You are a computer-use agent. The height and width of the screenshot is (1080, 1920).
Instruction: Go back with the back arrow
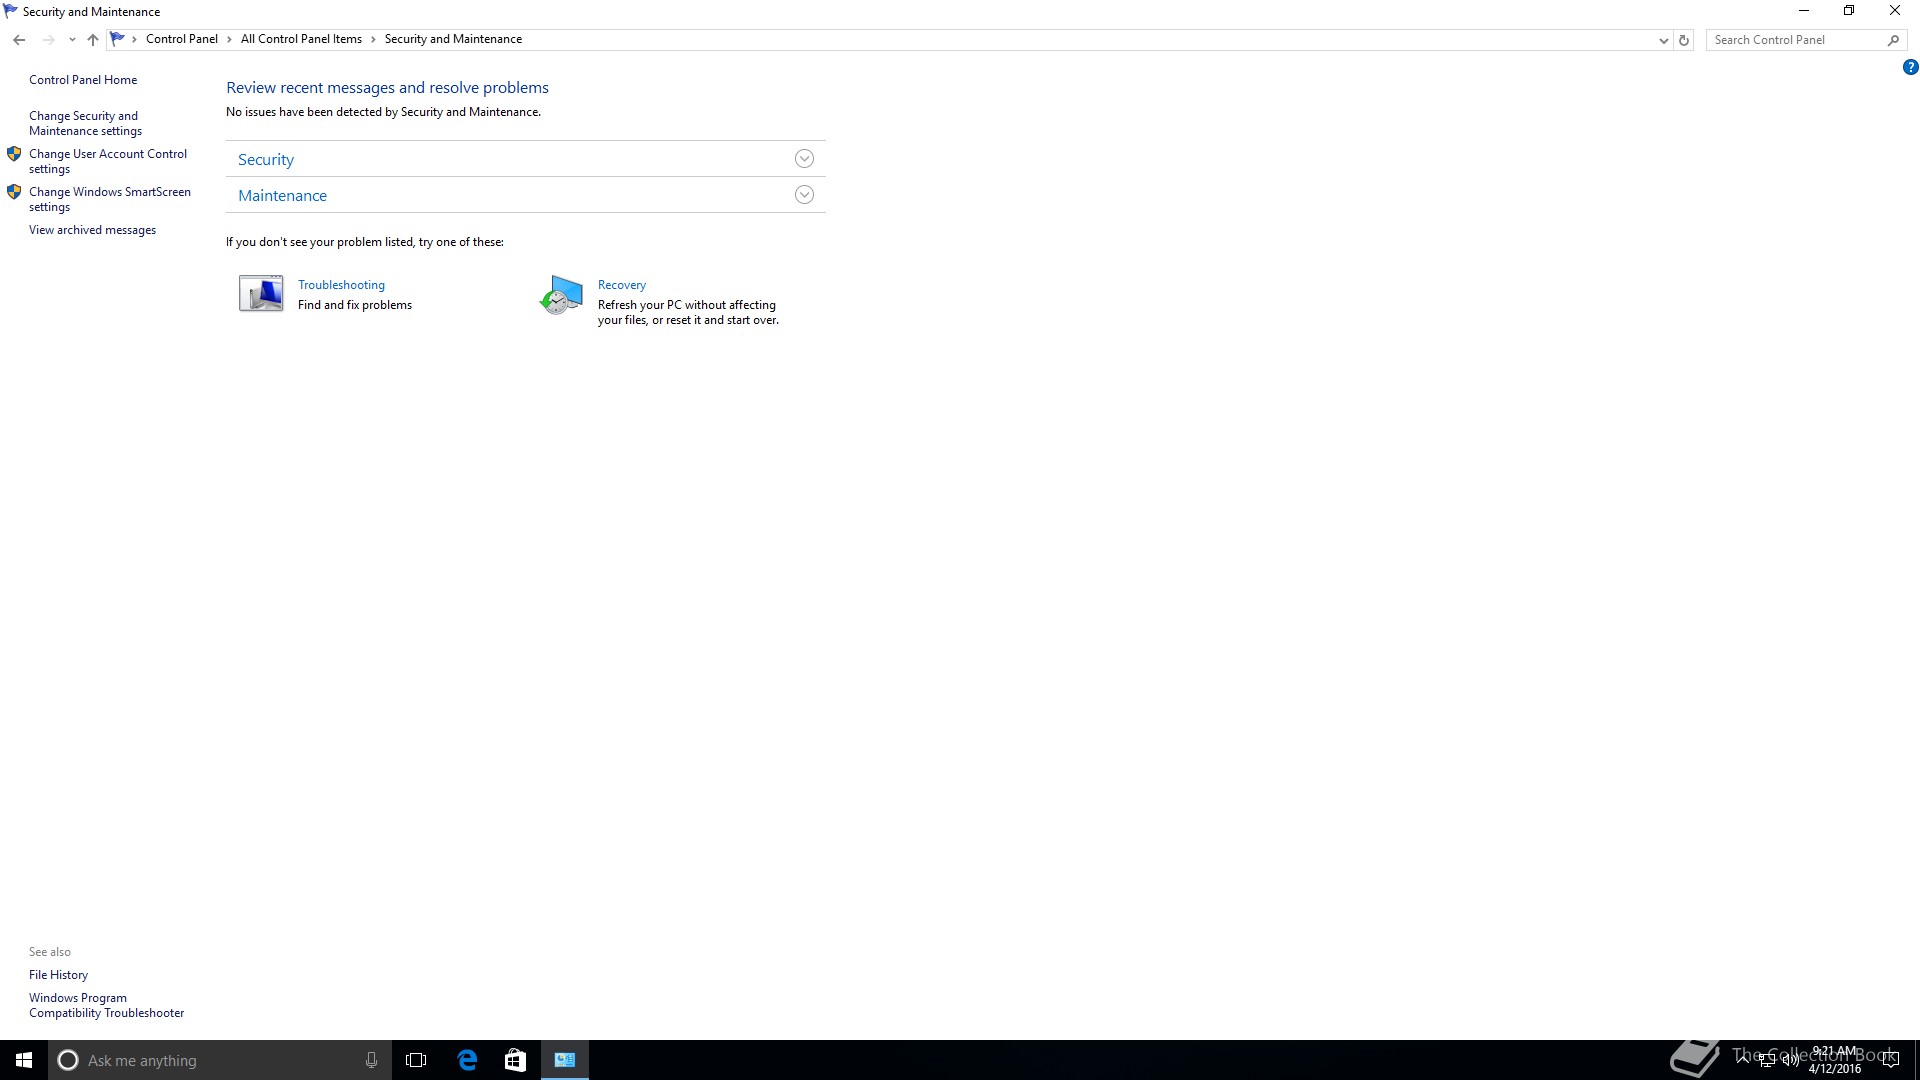pos(19,40)
